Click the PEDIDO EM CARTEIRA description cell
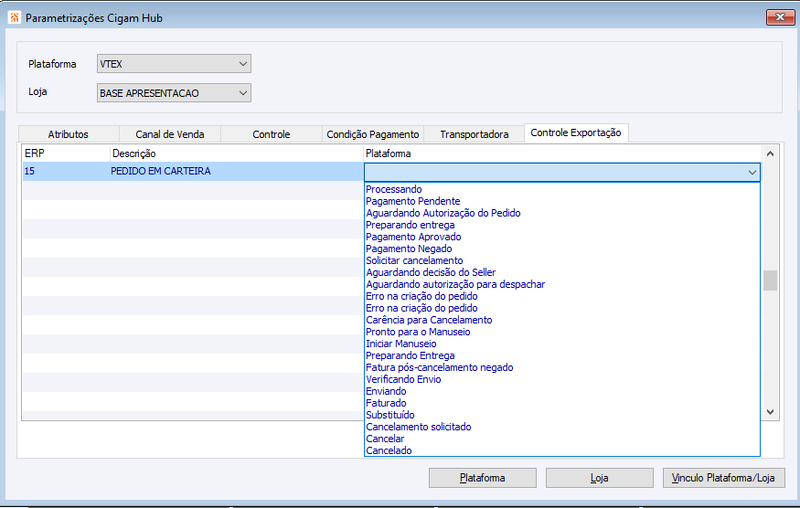 [x=236, y=171]
